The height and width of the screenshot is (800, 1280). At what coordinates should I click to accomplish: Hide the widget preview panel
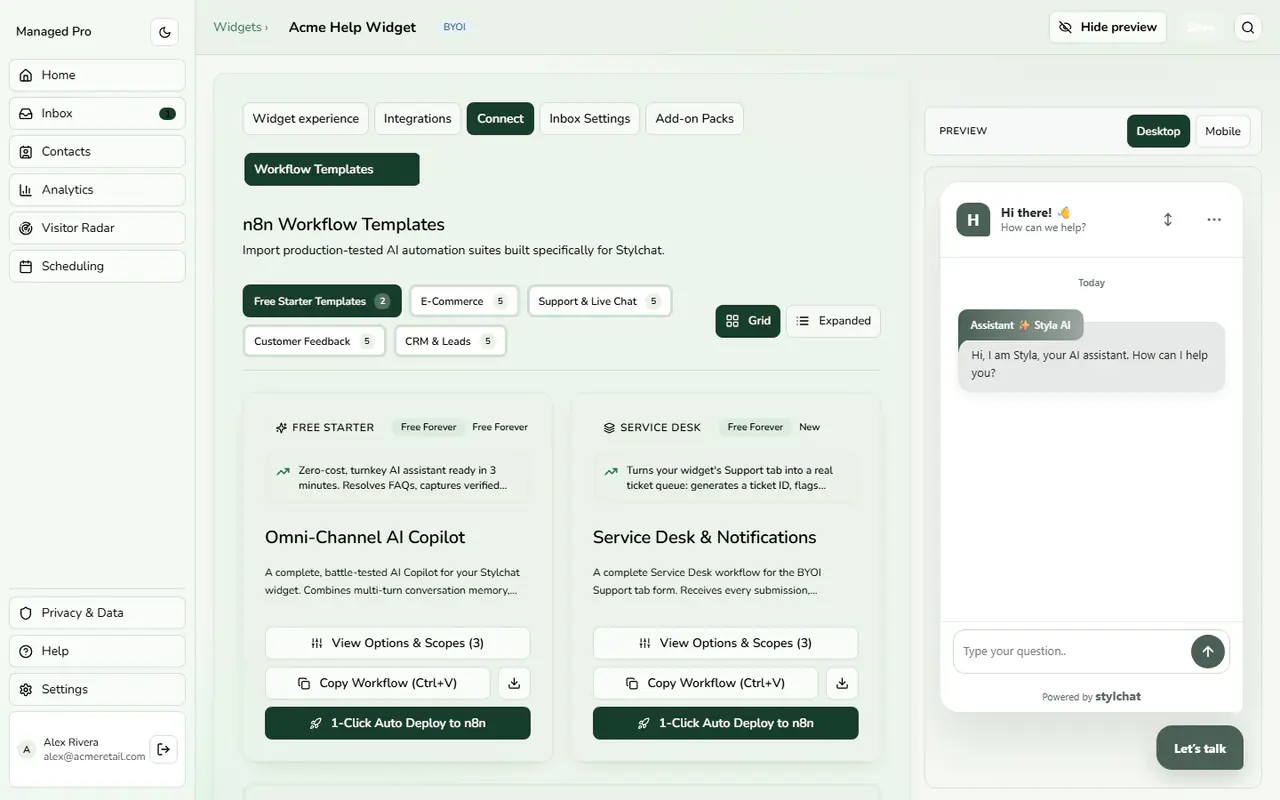pyautogui.click(x=1108, y=27)
